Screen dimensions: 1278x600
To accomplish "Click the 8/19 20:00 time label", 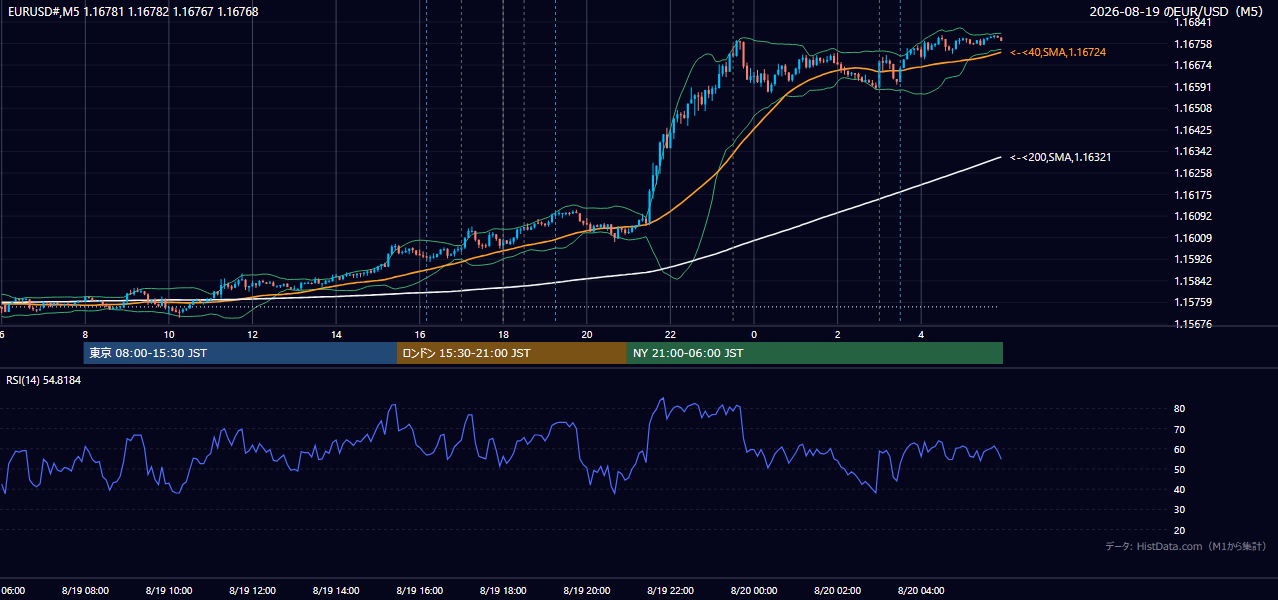I will (x=587, y=590).
